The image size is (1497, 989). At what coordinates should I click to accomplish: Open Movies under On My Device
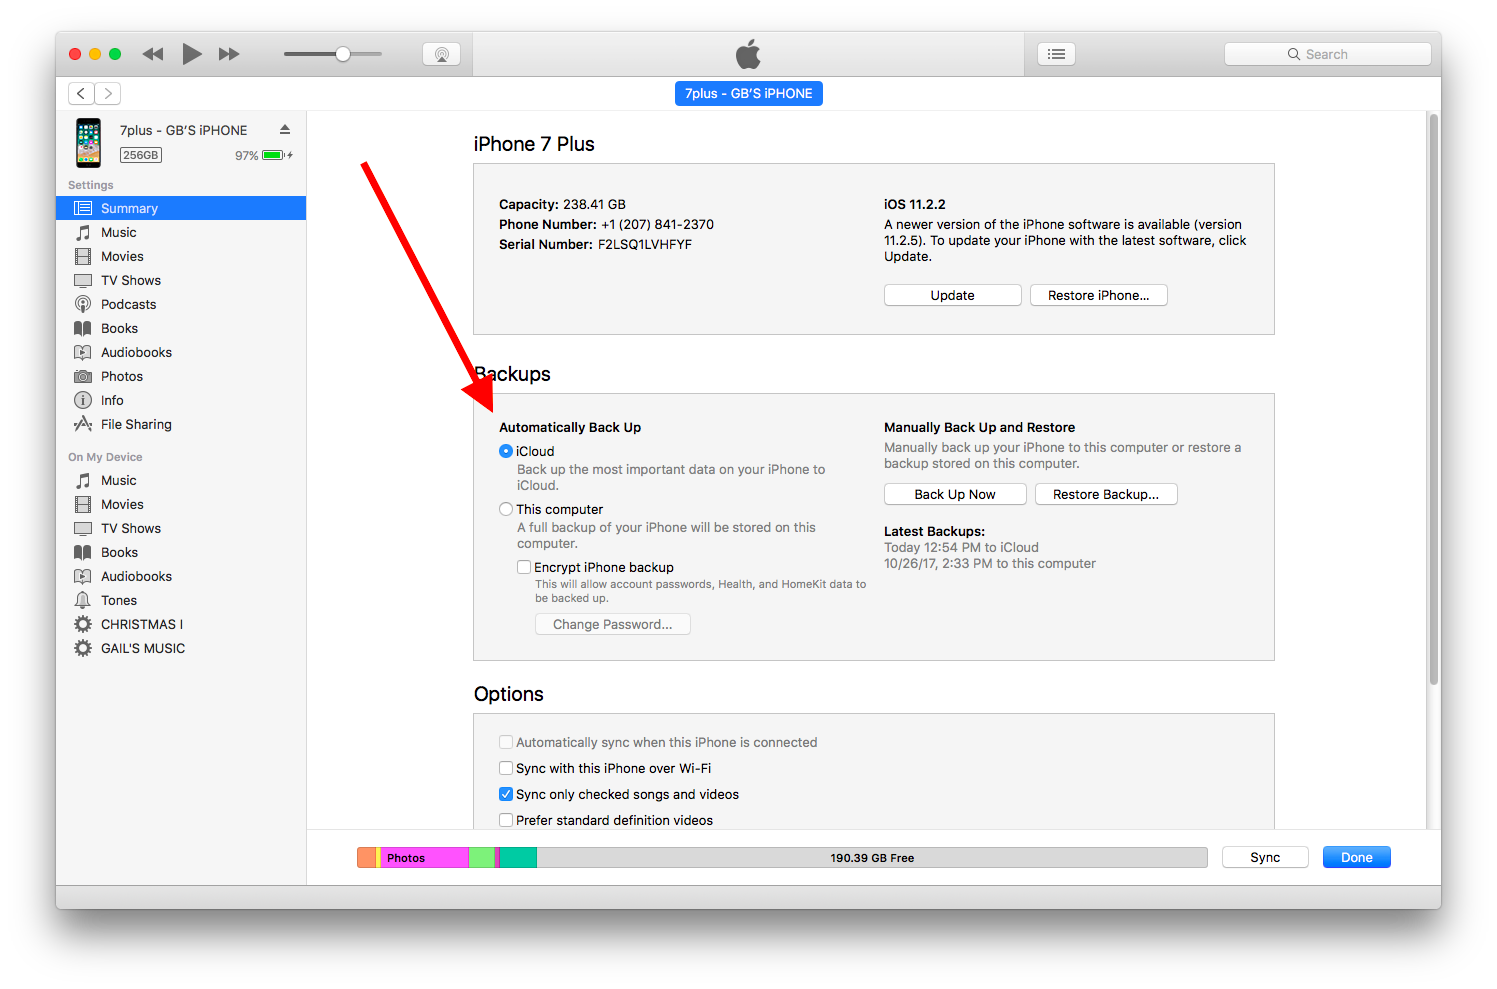coord(181,504)
